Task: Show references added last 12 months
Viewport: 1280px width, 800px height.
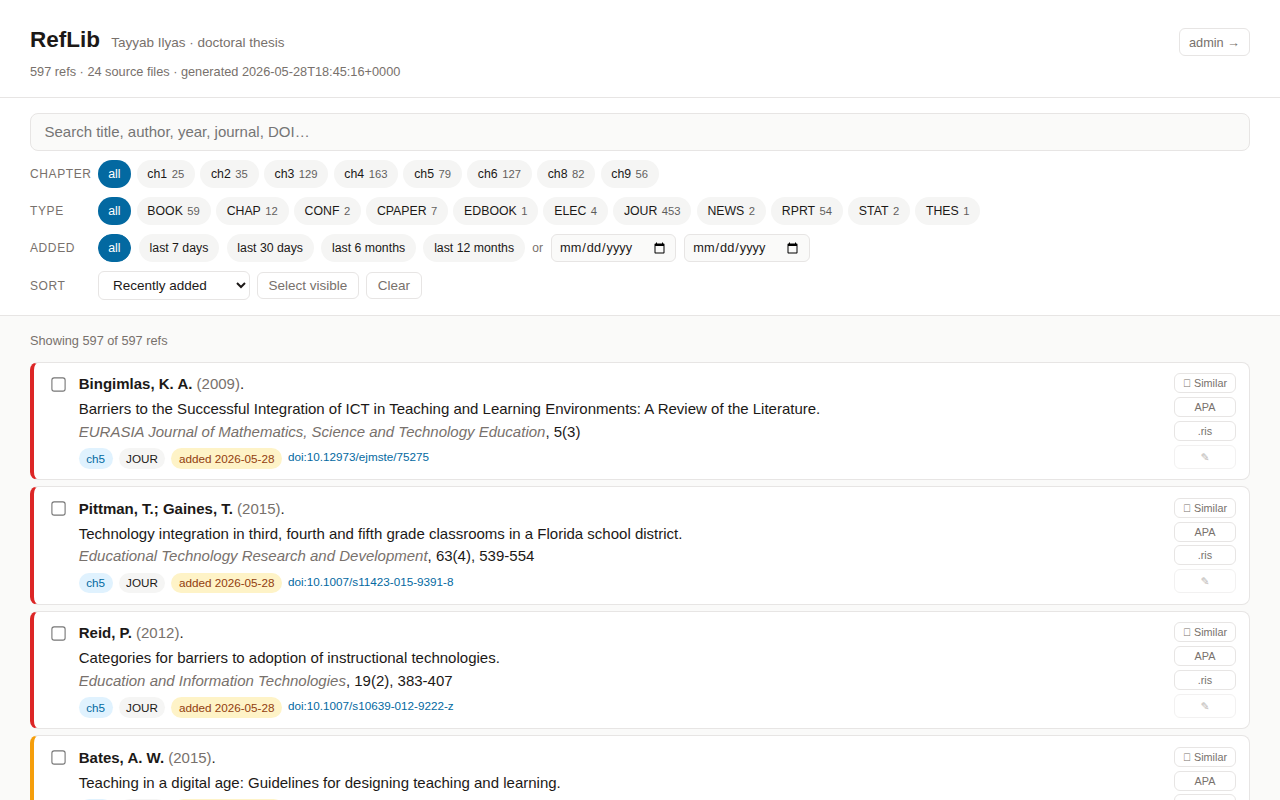Action: pyautogui.click(x=474, y=248)
